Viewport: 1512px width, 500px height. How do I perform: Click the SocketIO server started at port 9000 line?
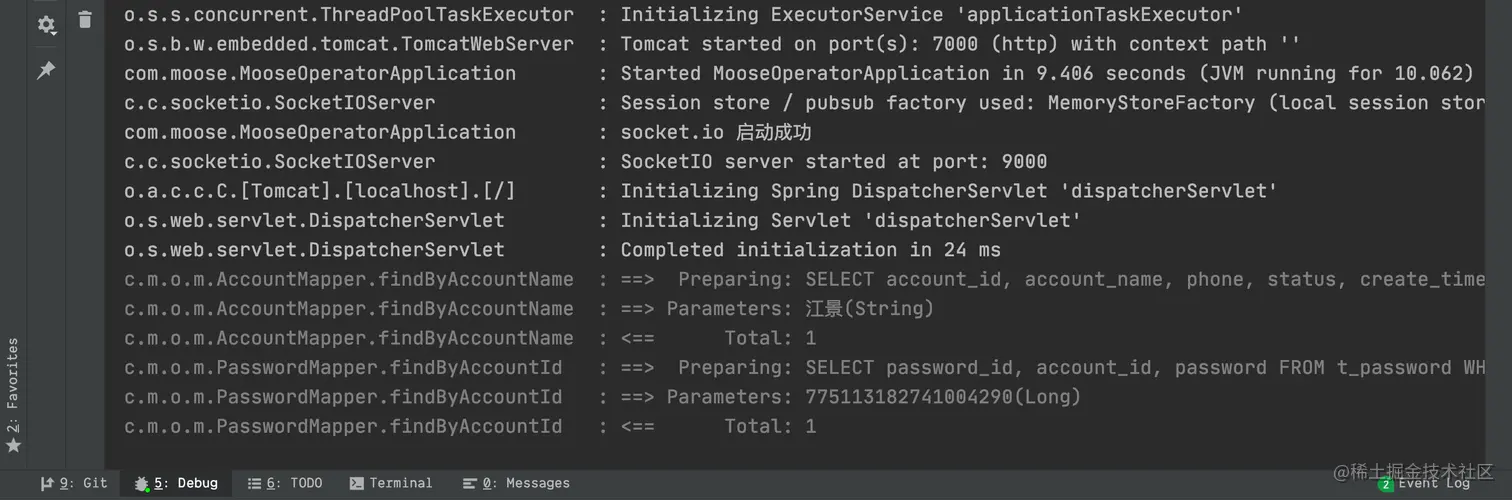[833, 161]
